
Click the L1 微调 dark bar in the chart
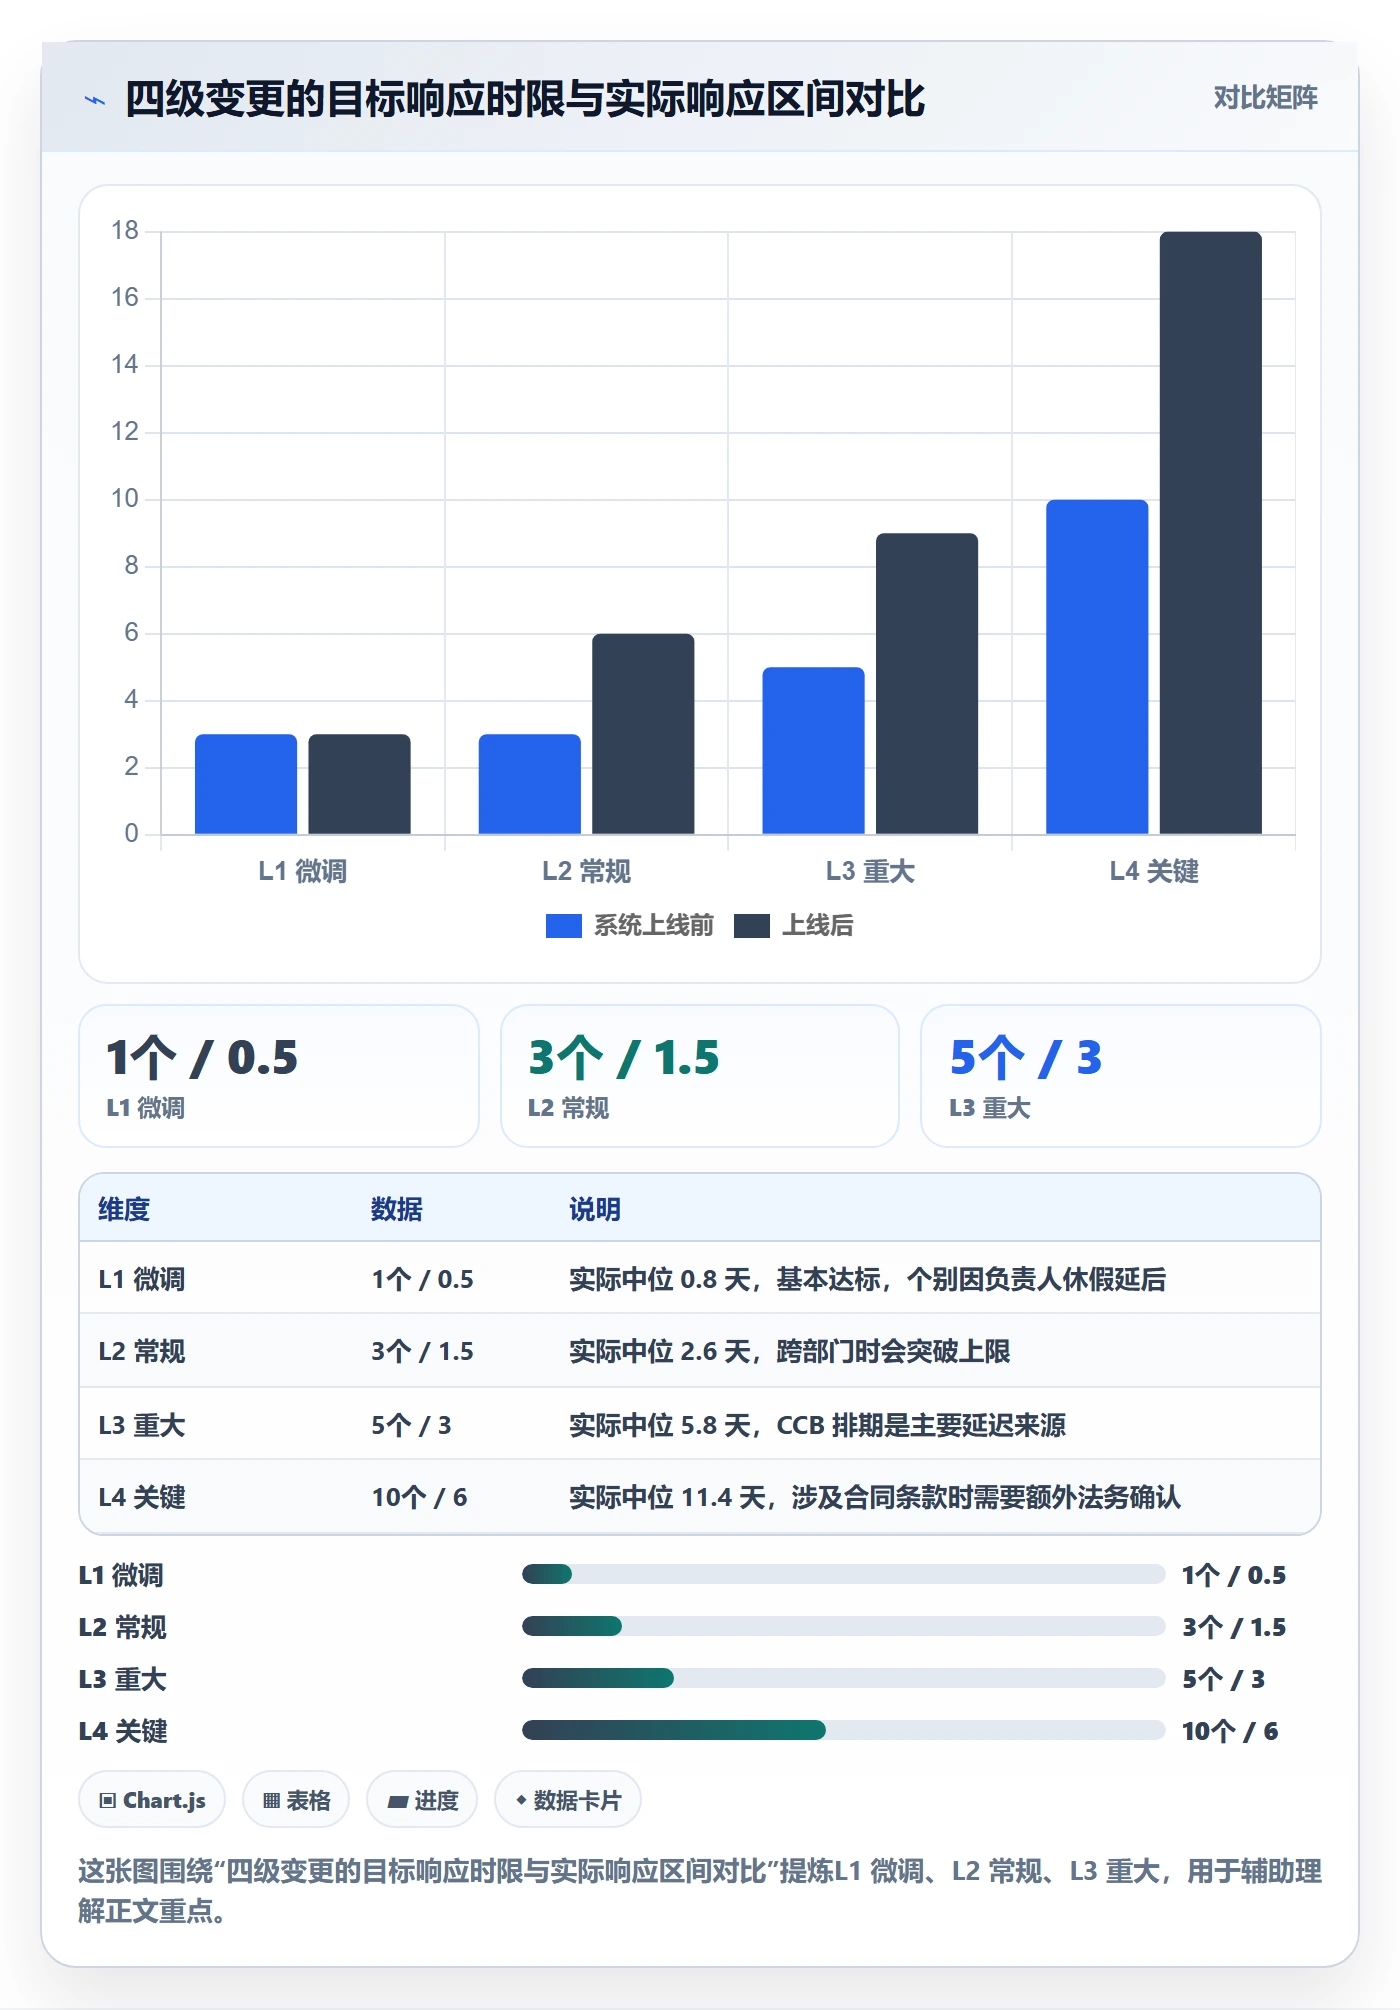(x=359, y=784)
